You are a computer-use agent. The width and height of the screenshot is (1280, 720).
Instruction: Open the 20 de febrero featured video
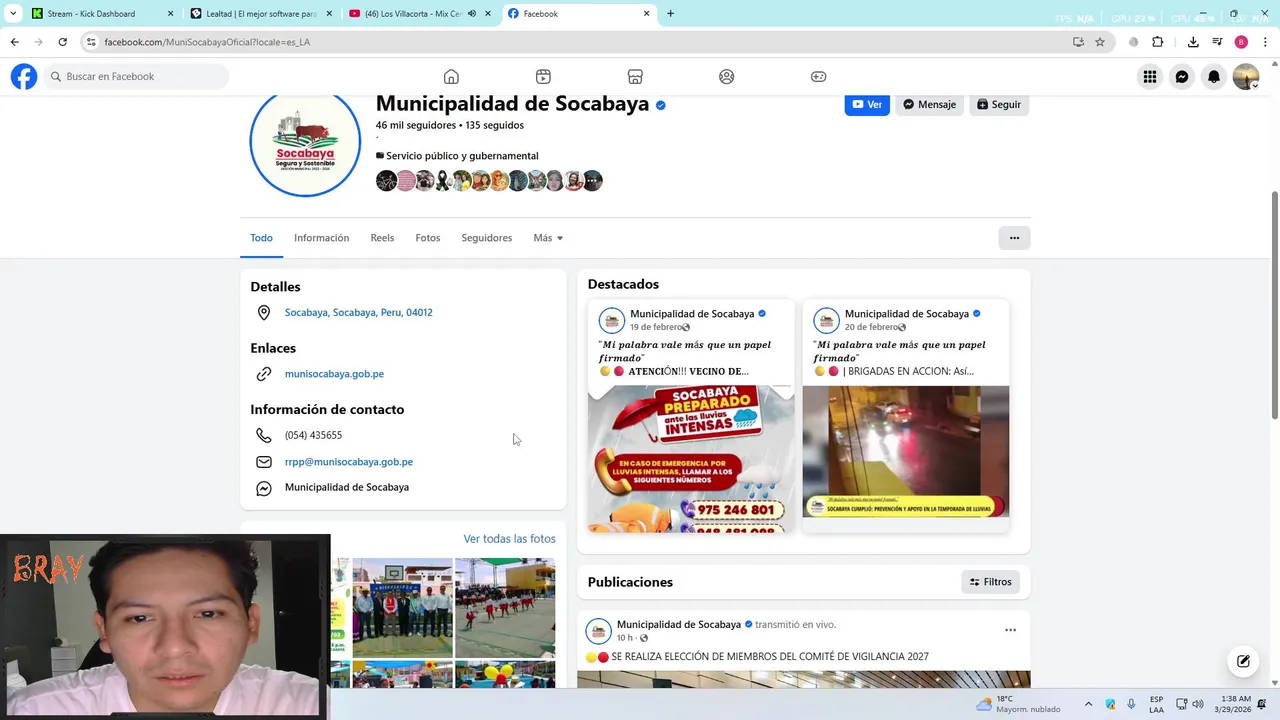pyautogui.click(x=906, y=451)
